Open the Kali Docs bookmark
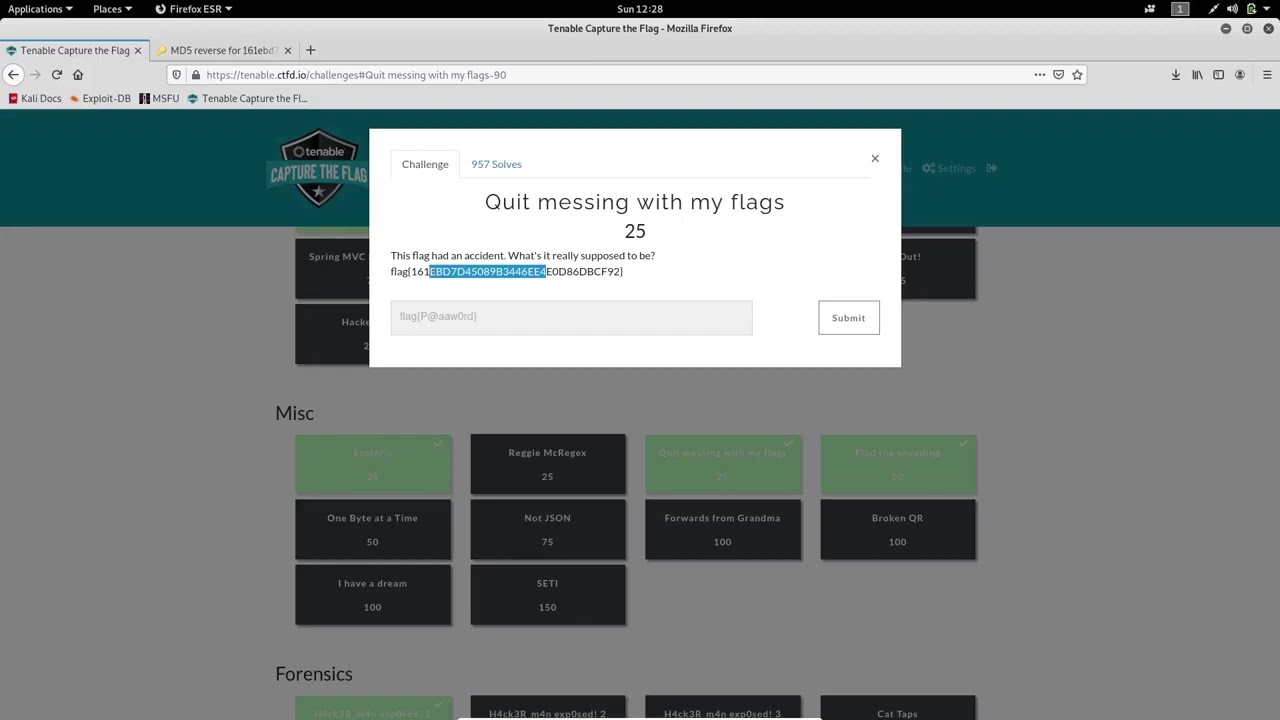This screenshot has height=720, width=1280. click(35, 98)
